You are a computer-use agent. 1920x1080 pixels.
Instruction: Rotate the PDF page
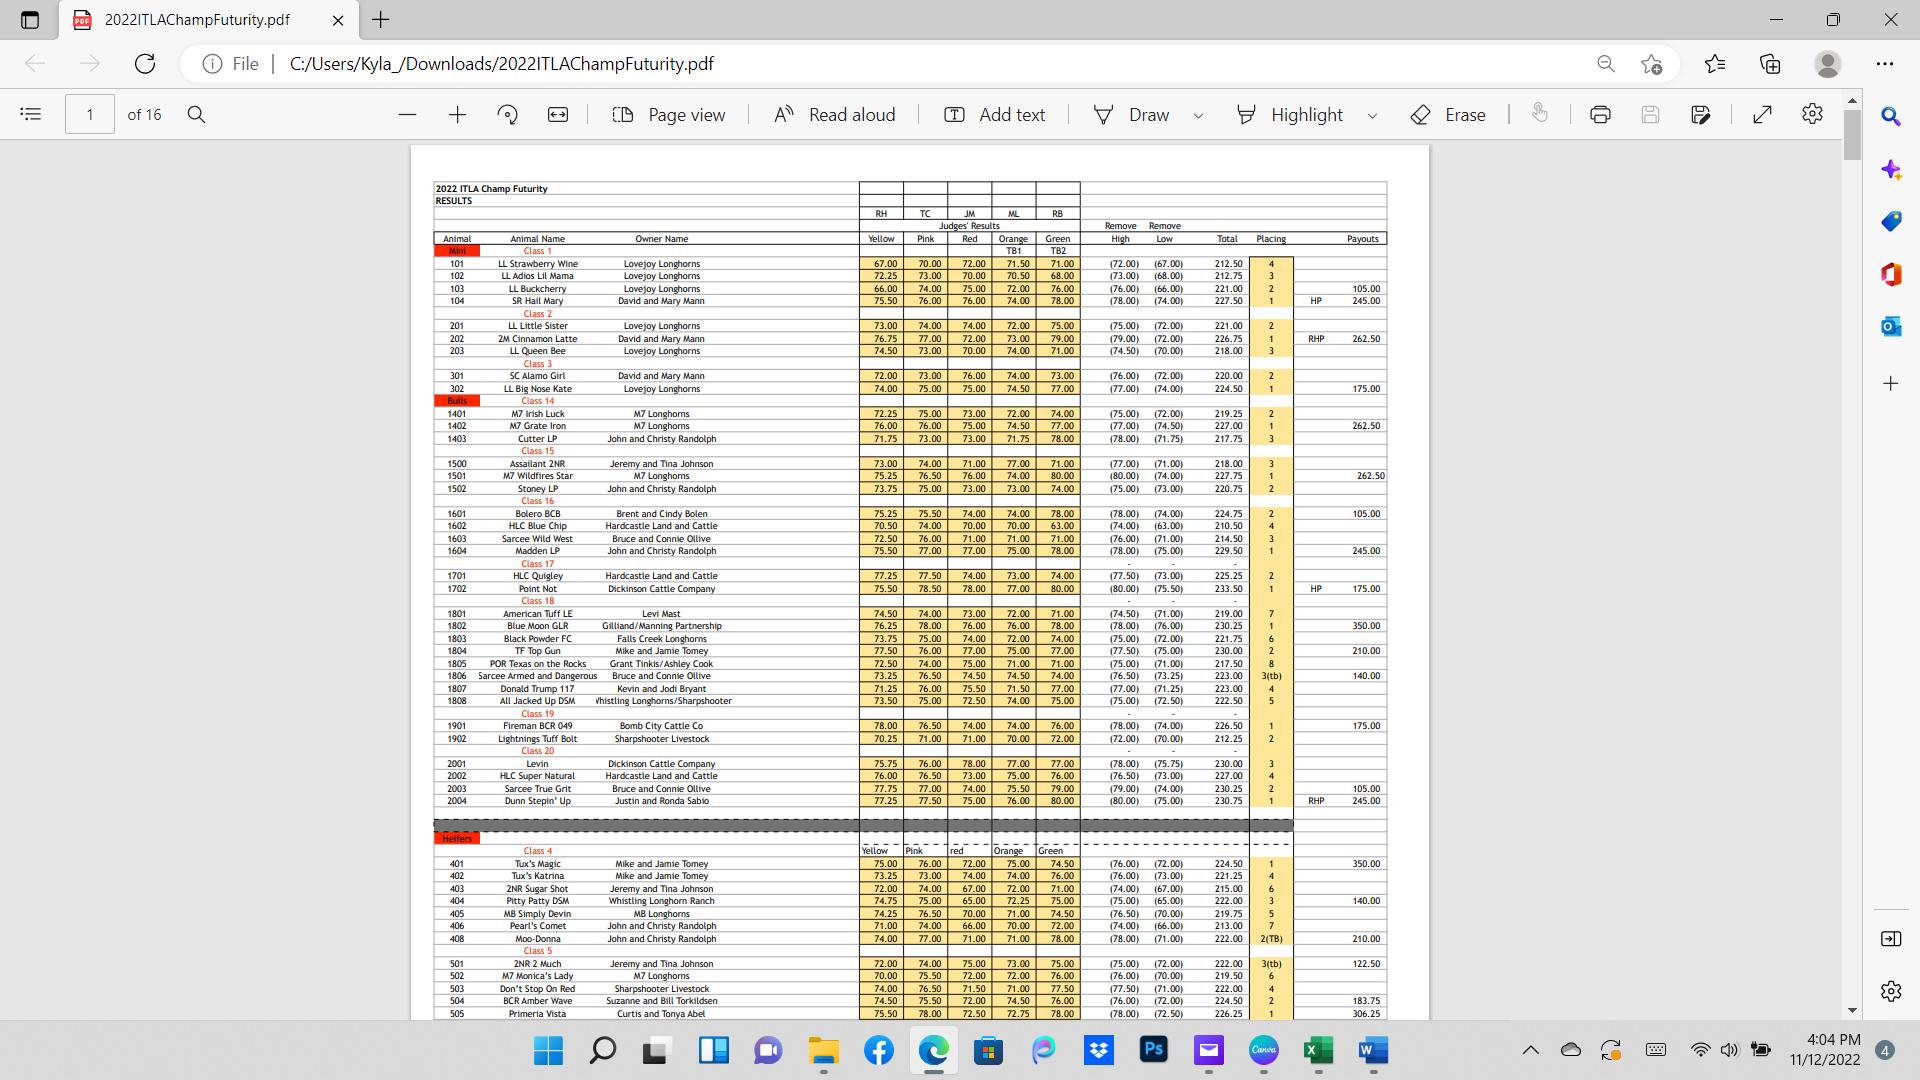point(507,115)
